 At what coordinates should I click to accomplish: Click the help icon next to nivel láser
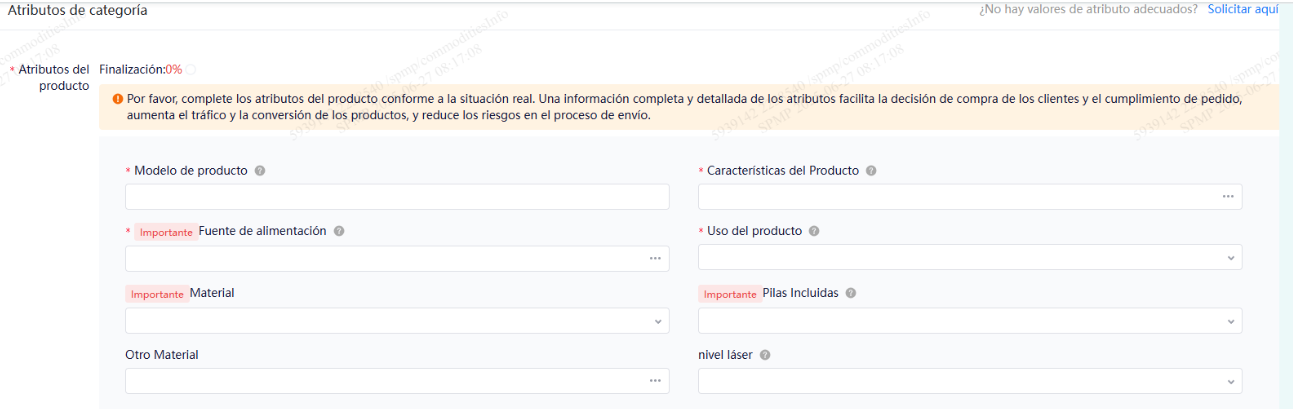coord(765,355)
